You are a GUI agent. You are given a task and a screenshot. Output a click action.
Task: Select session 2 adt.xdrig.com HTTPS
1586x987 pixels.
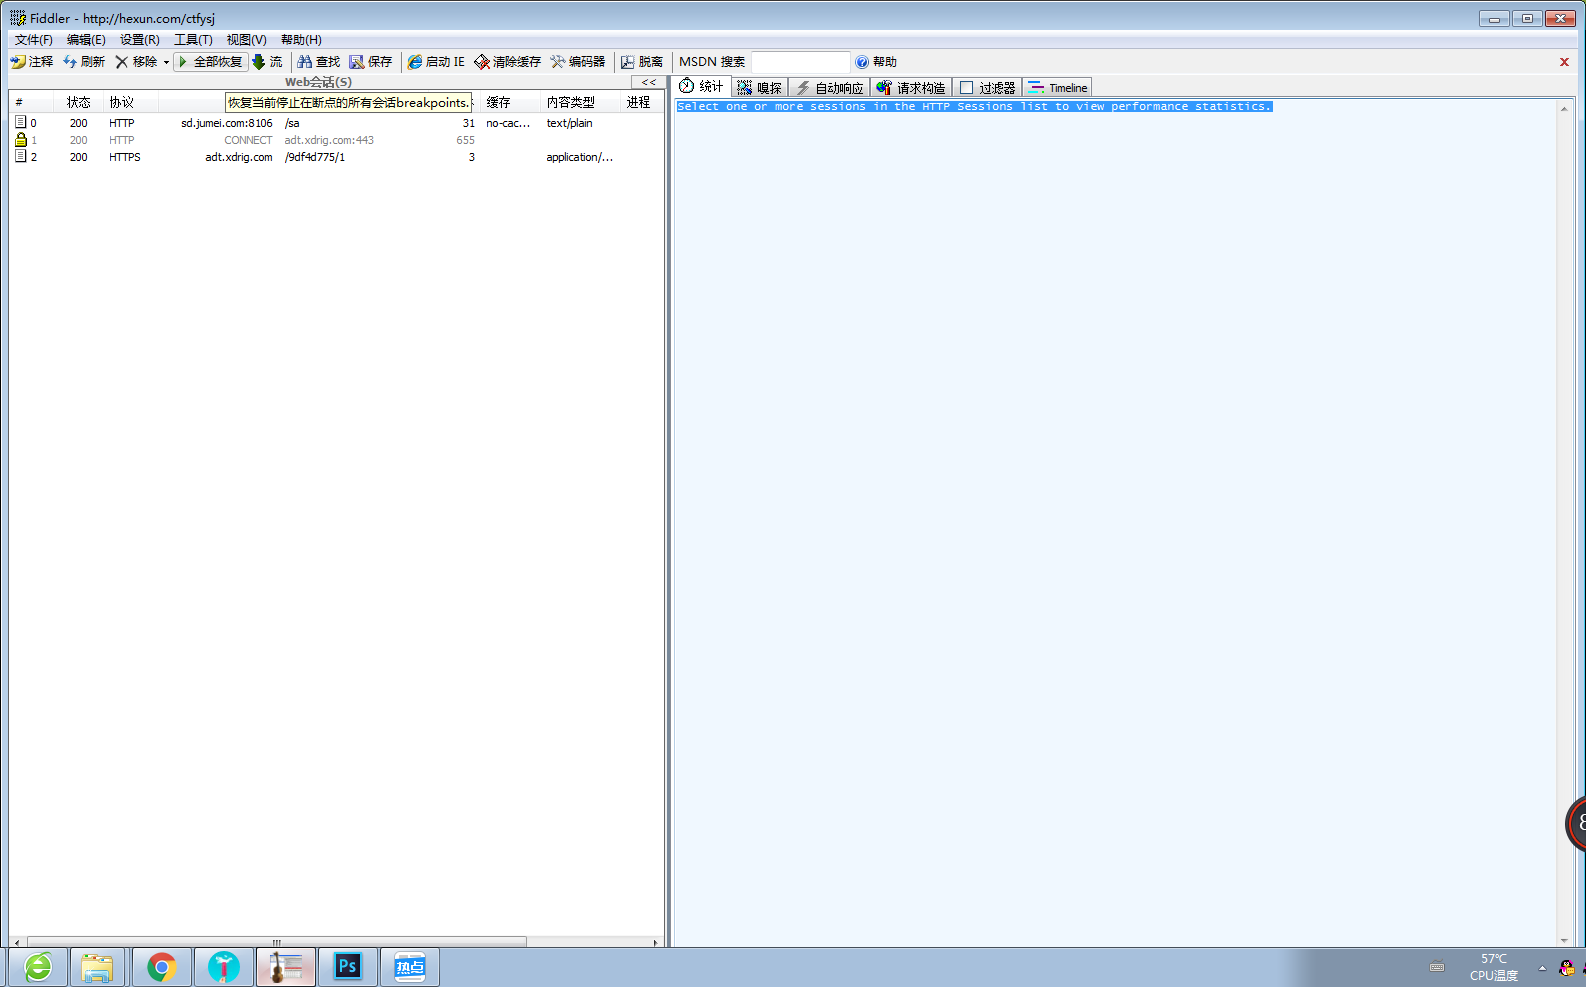(336, 157)
